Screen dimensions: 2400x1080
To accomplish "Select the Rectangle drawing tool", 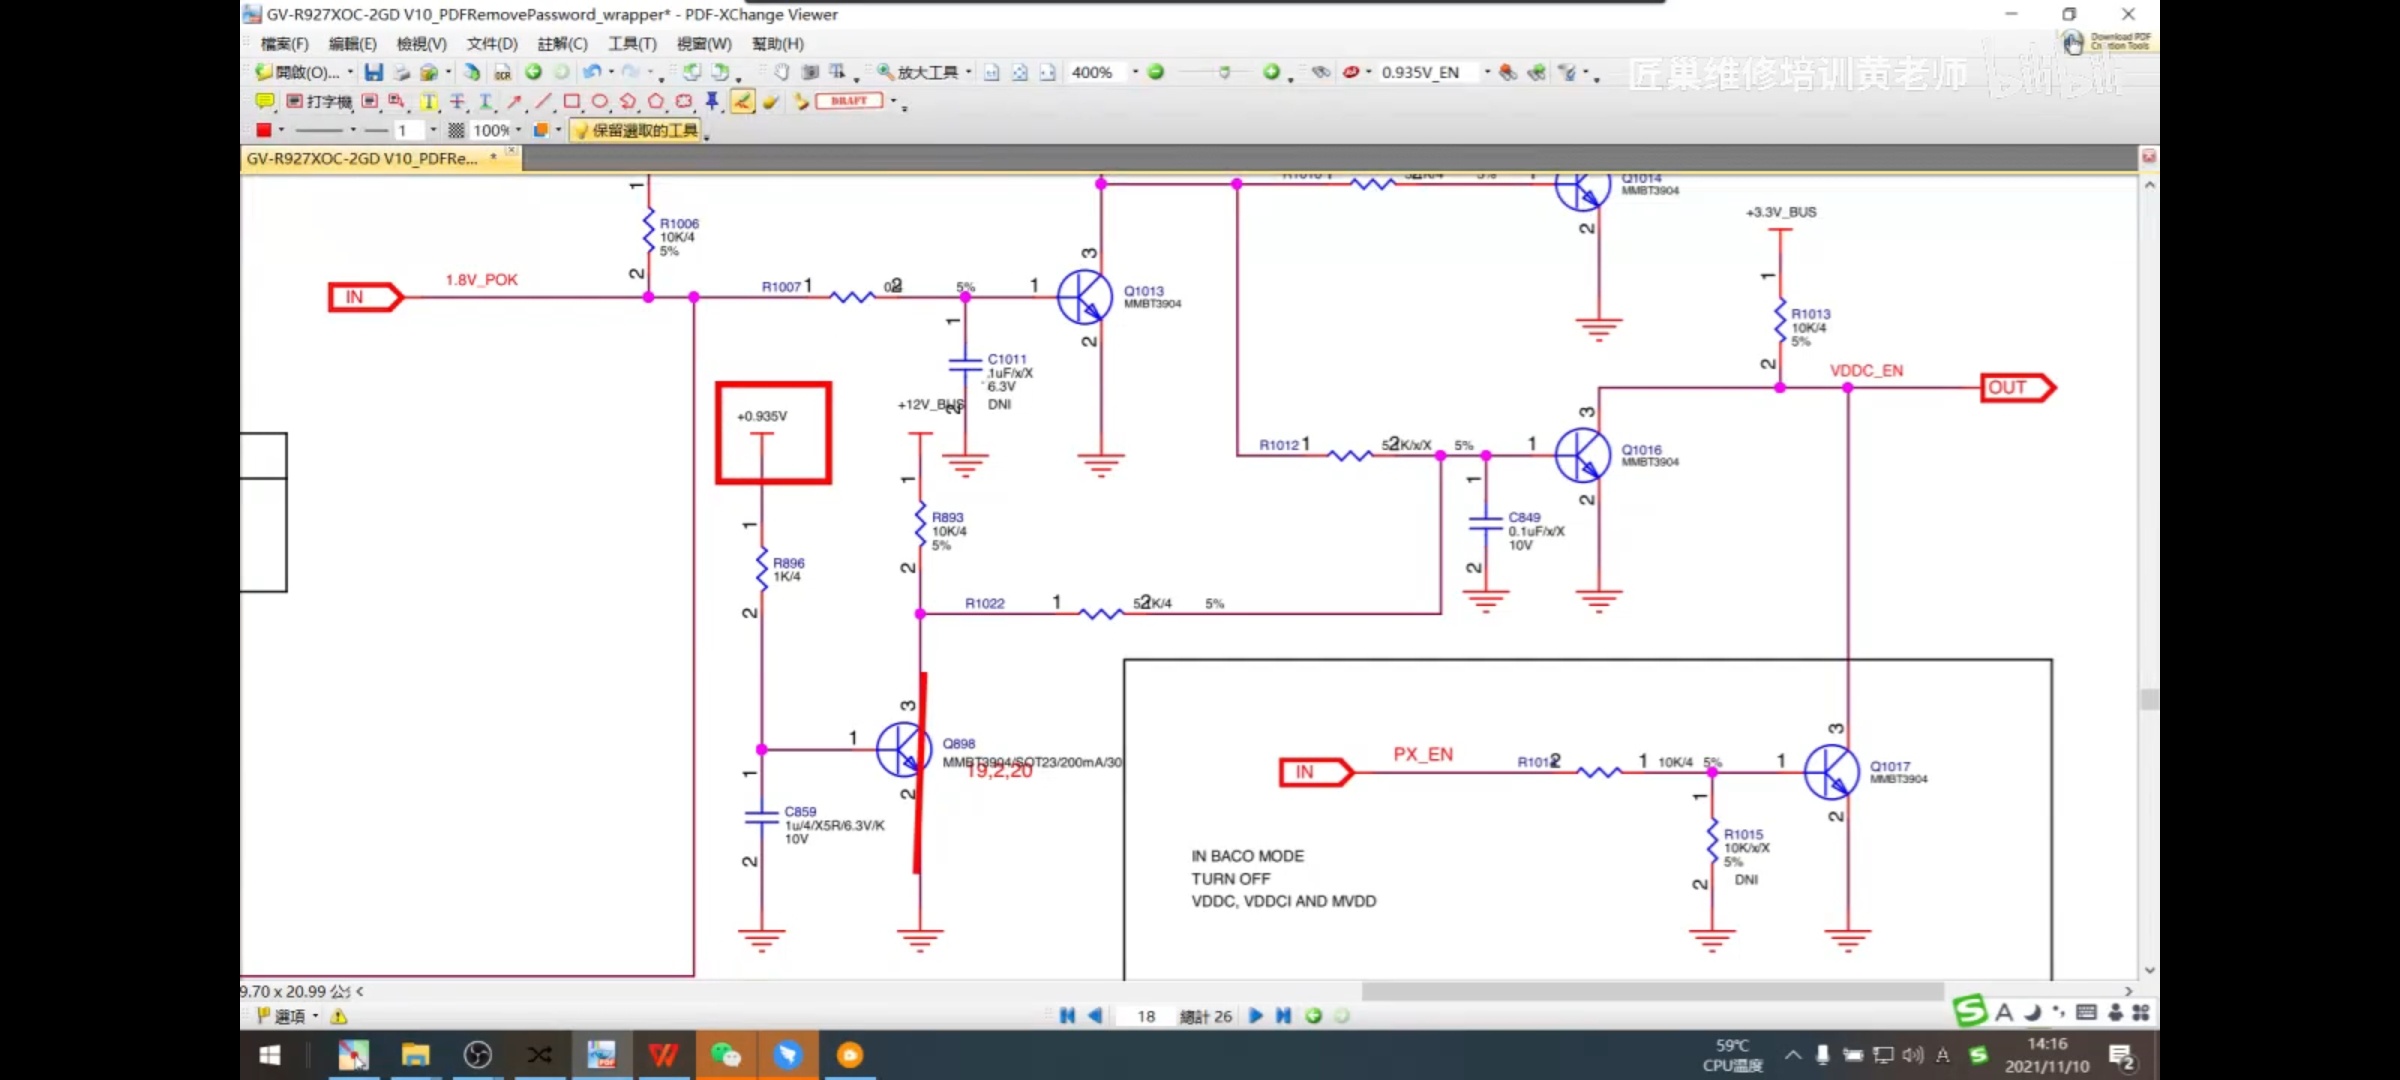I will [571, 101].
